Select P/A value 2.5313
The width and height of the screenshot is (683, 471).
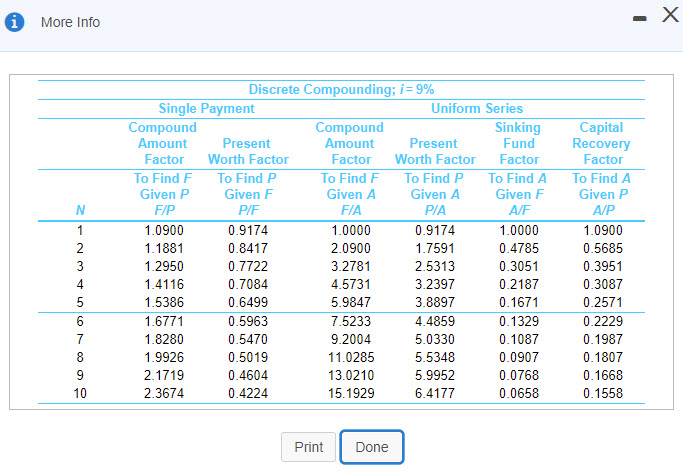435,266
